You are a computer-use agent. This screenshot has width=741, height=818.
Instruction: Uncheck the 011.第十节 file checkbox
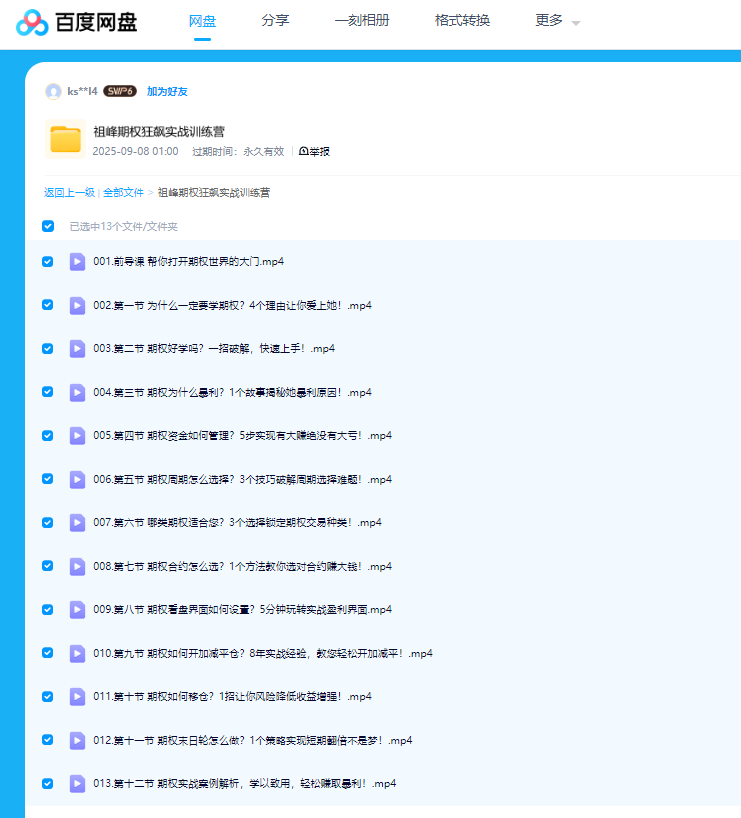(x=48, y=696)
